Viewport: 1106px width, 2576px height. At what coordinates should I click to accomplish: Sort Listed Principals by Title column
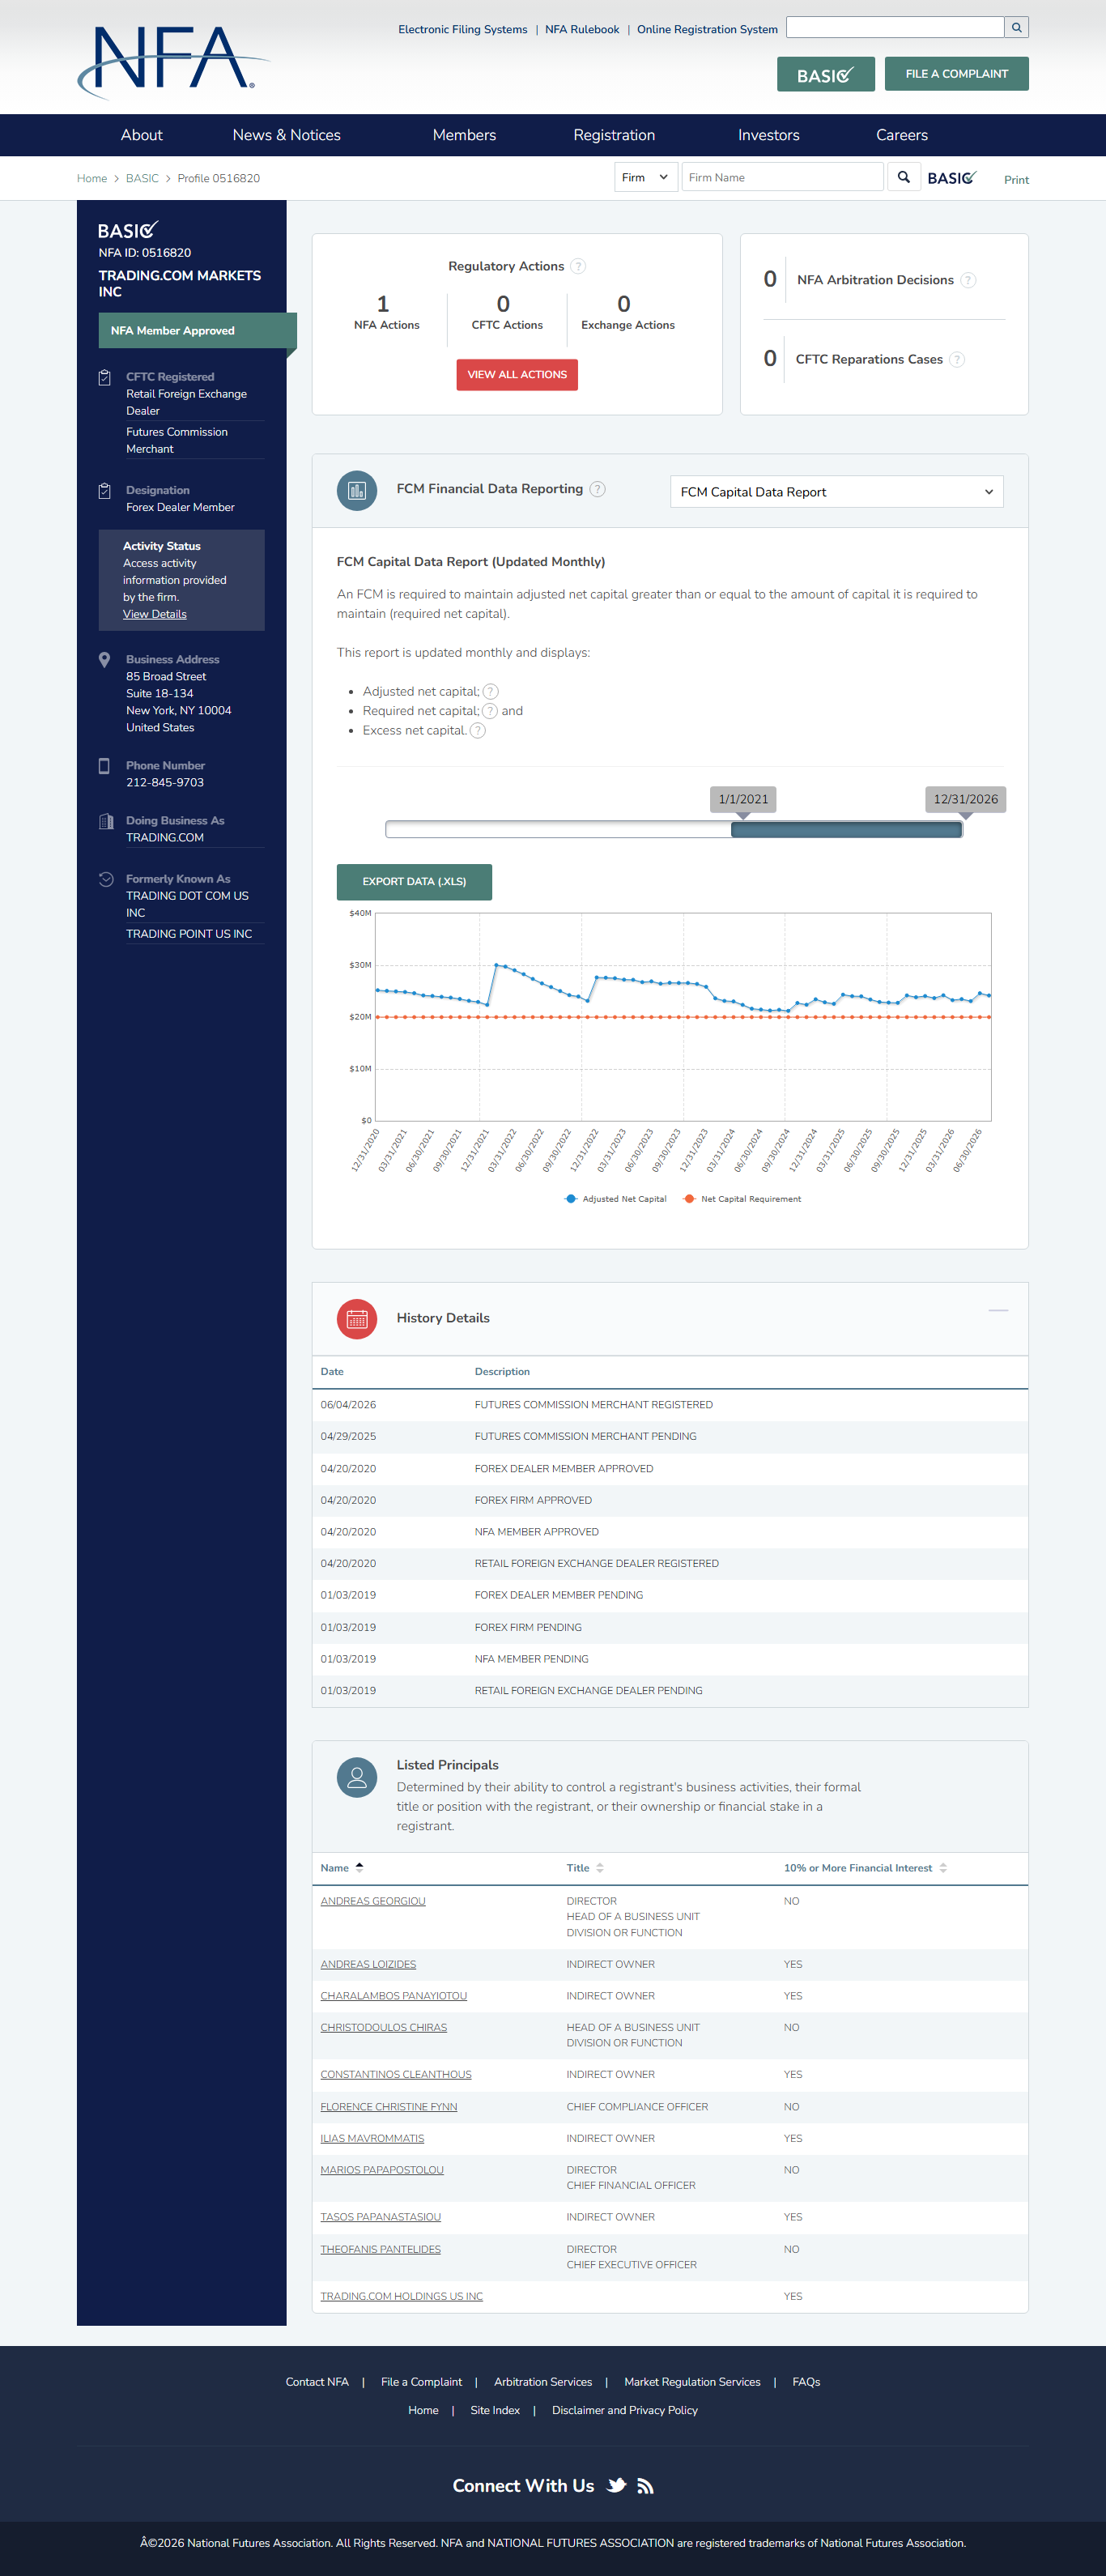pyautogui.click(x=585, y=1867)
